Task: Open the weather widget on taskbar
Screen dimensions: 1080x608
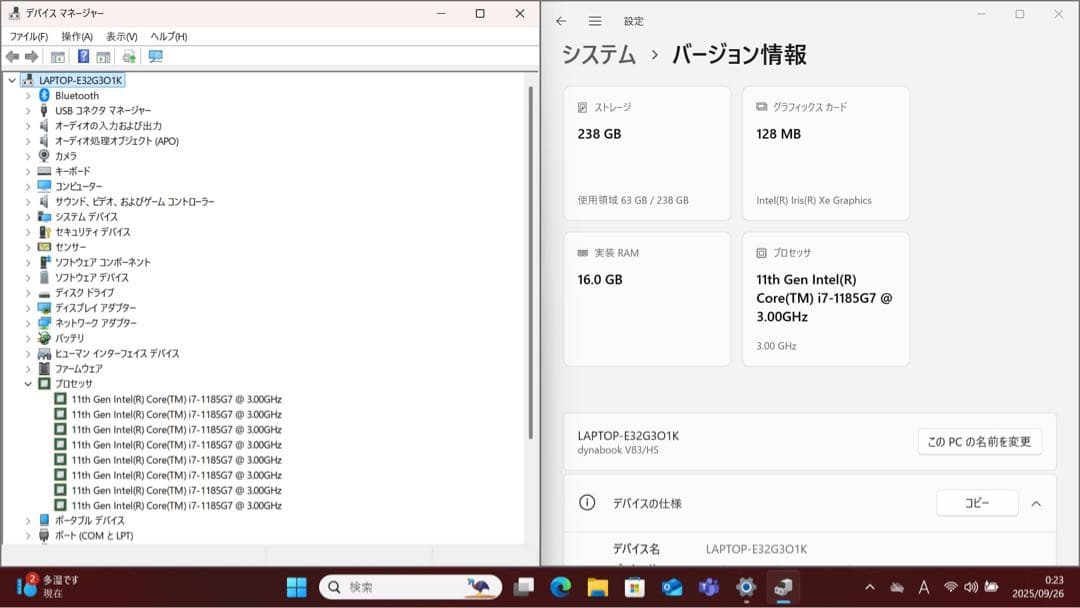Action: pos(47,587)
